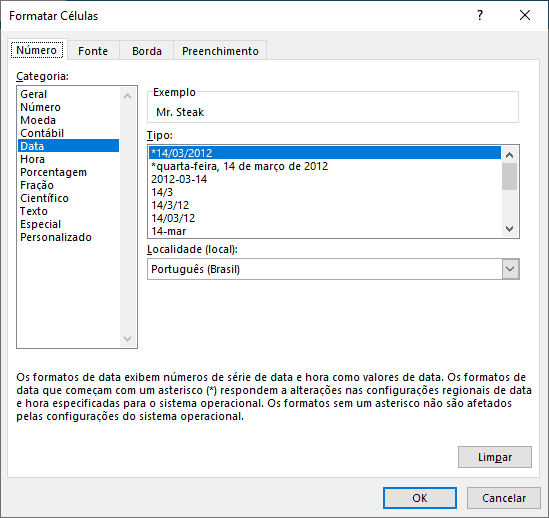Click the Tipo list scroll-up arrow
This screenshot has width=549, height=518.
pyautogui.click(x=509, y=155)
